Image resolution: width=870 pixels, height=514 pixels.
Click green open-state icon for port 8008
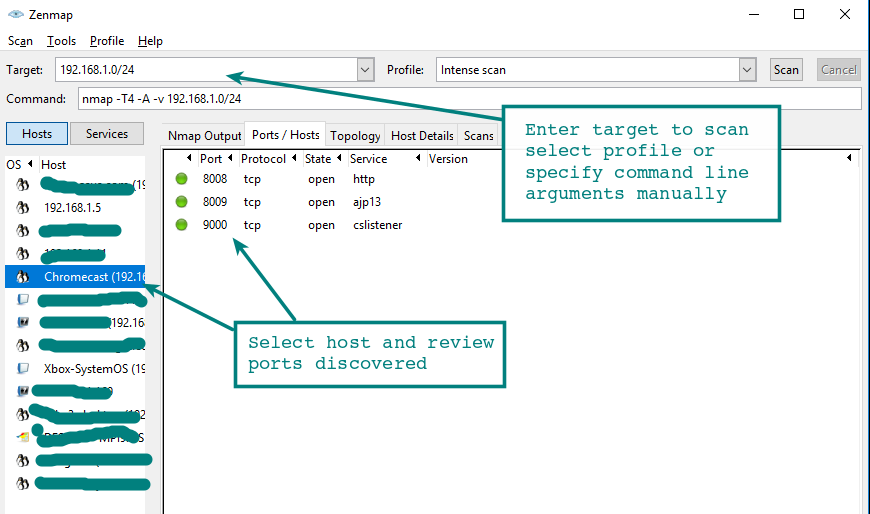click(181, 179)
